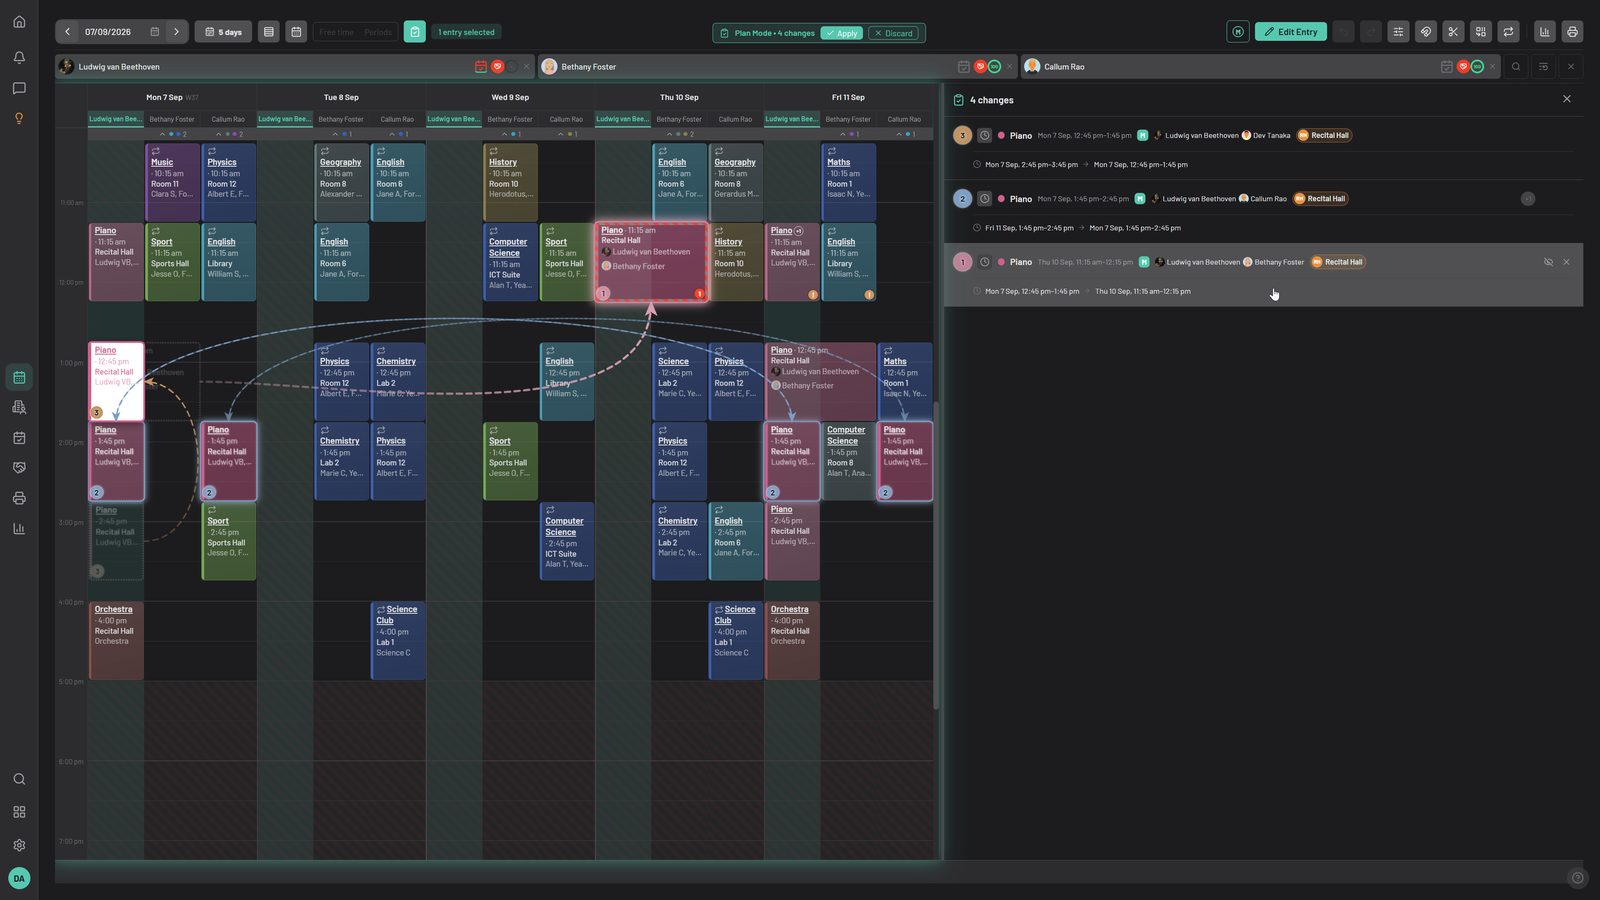Collapse Mon 7 Sep Callum Rao column chevron
Image resolution: width=1600 pixels, height=900 pixels.
pos(218,134)
